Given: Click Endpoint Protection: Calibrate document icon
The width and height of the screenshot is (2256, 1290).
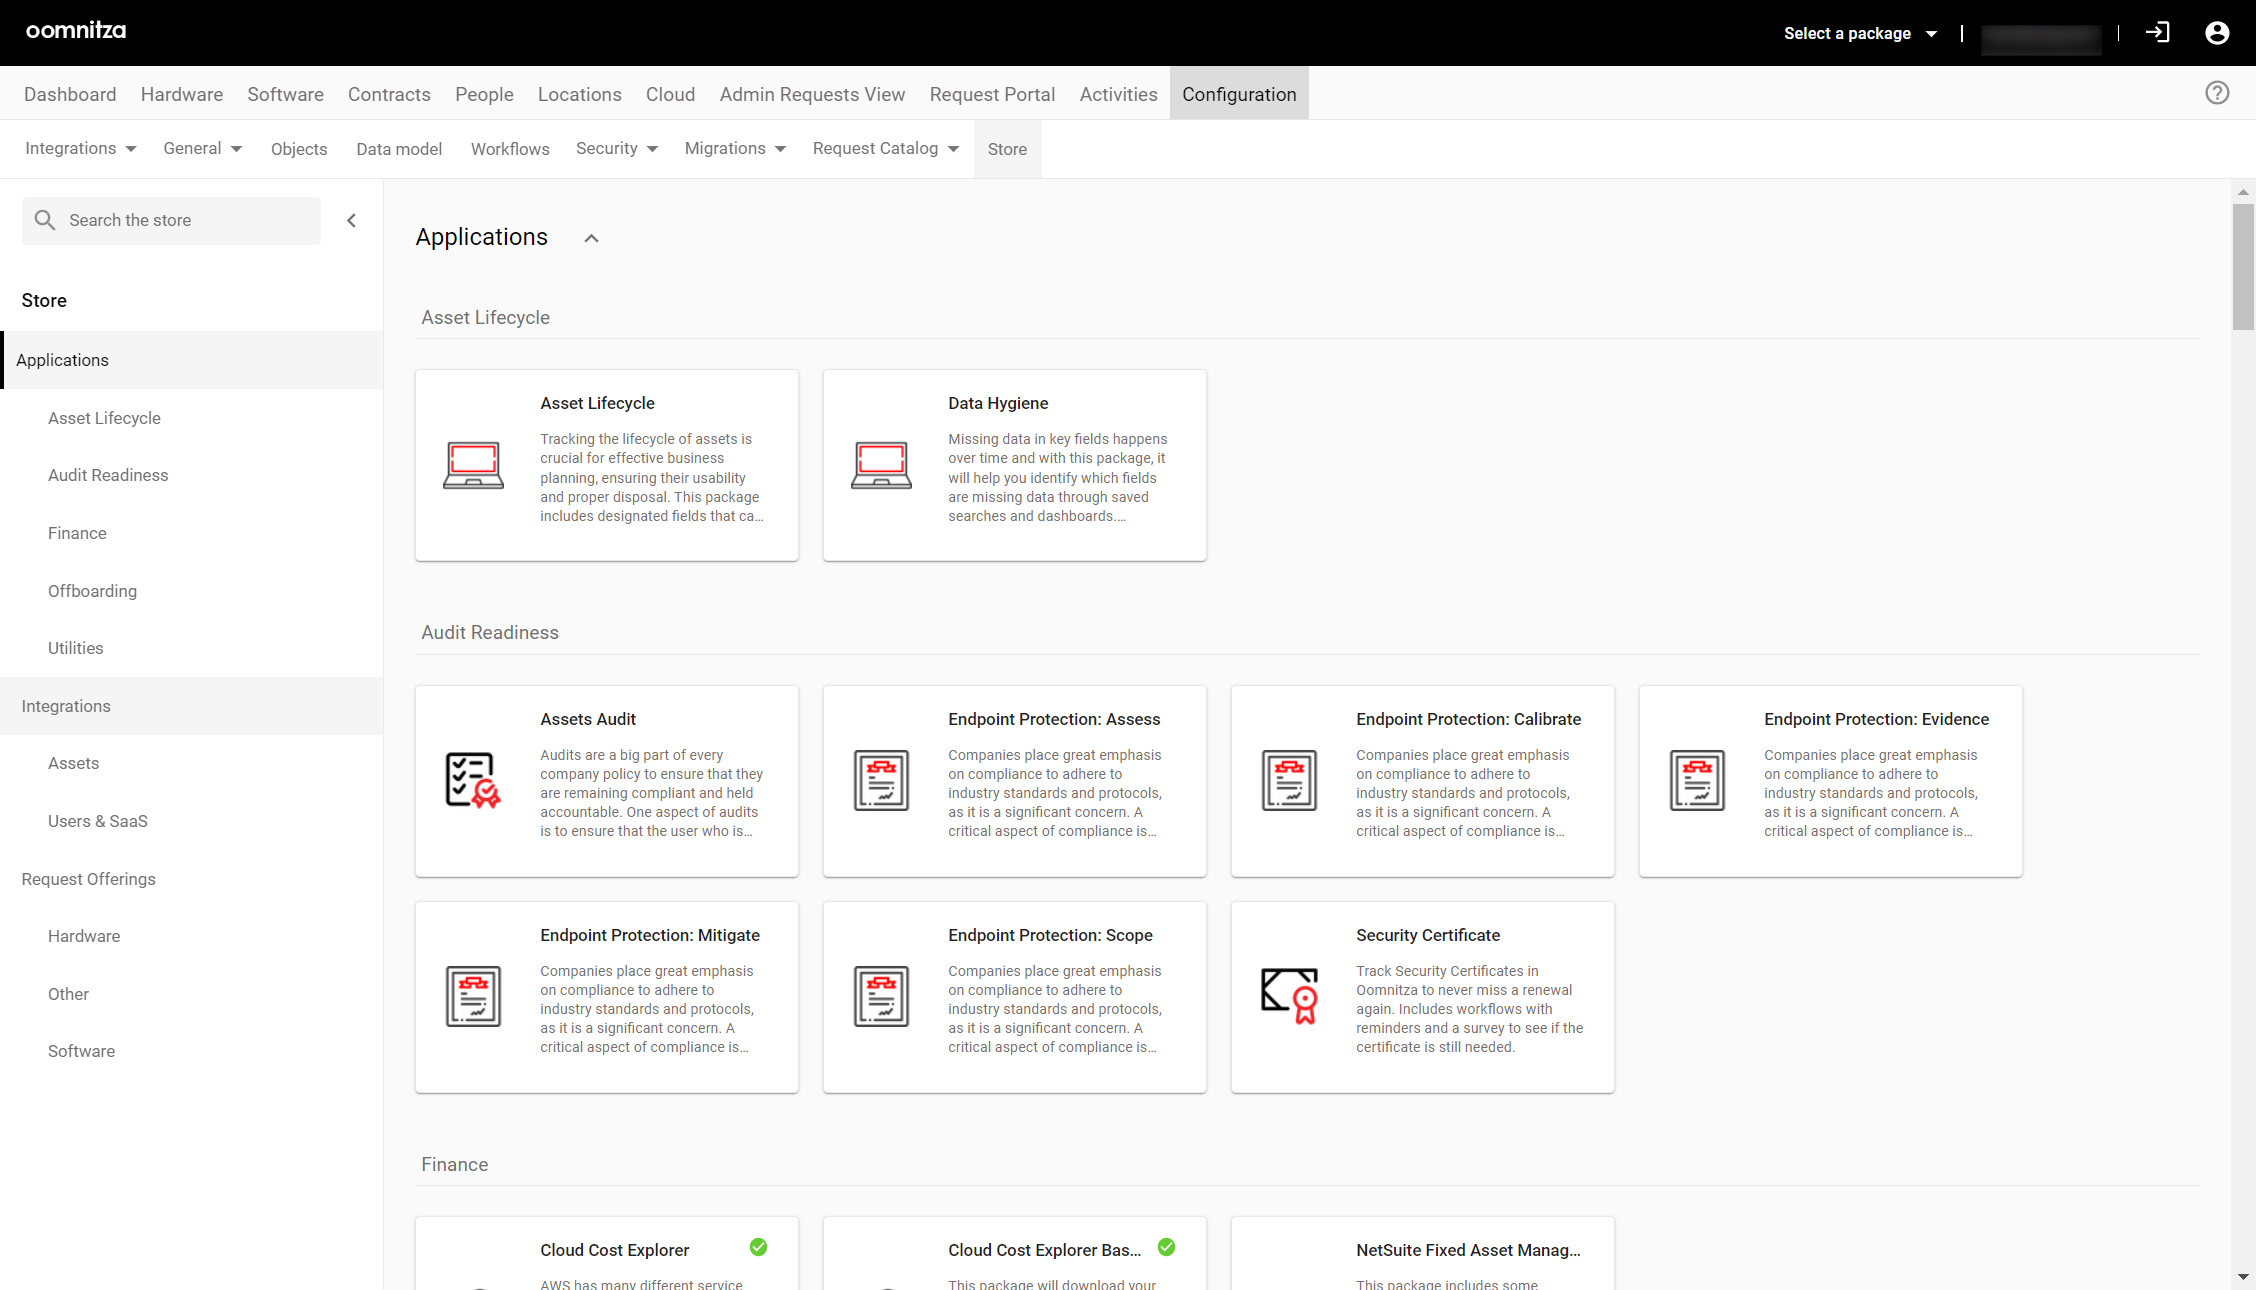Looking at the screenshot, I should (x=1289, y=780).
